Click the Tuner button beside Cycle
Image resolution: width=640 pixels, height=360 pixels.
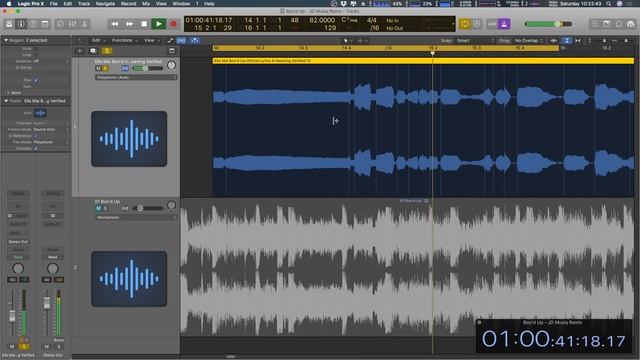click(x=477, y=24)
